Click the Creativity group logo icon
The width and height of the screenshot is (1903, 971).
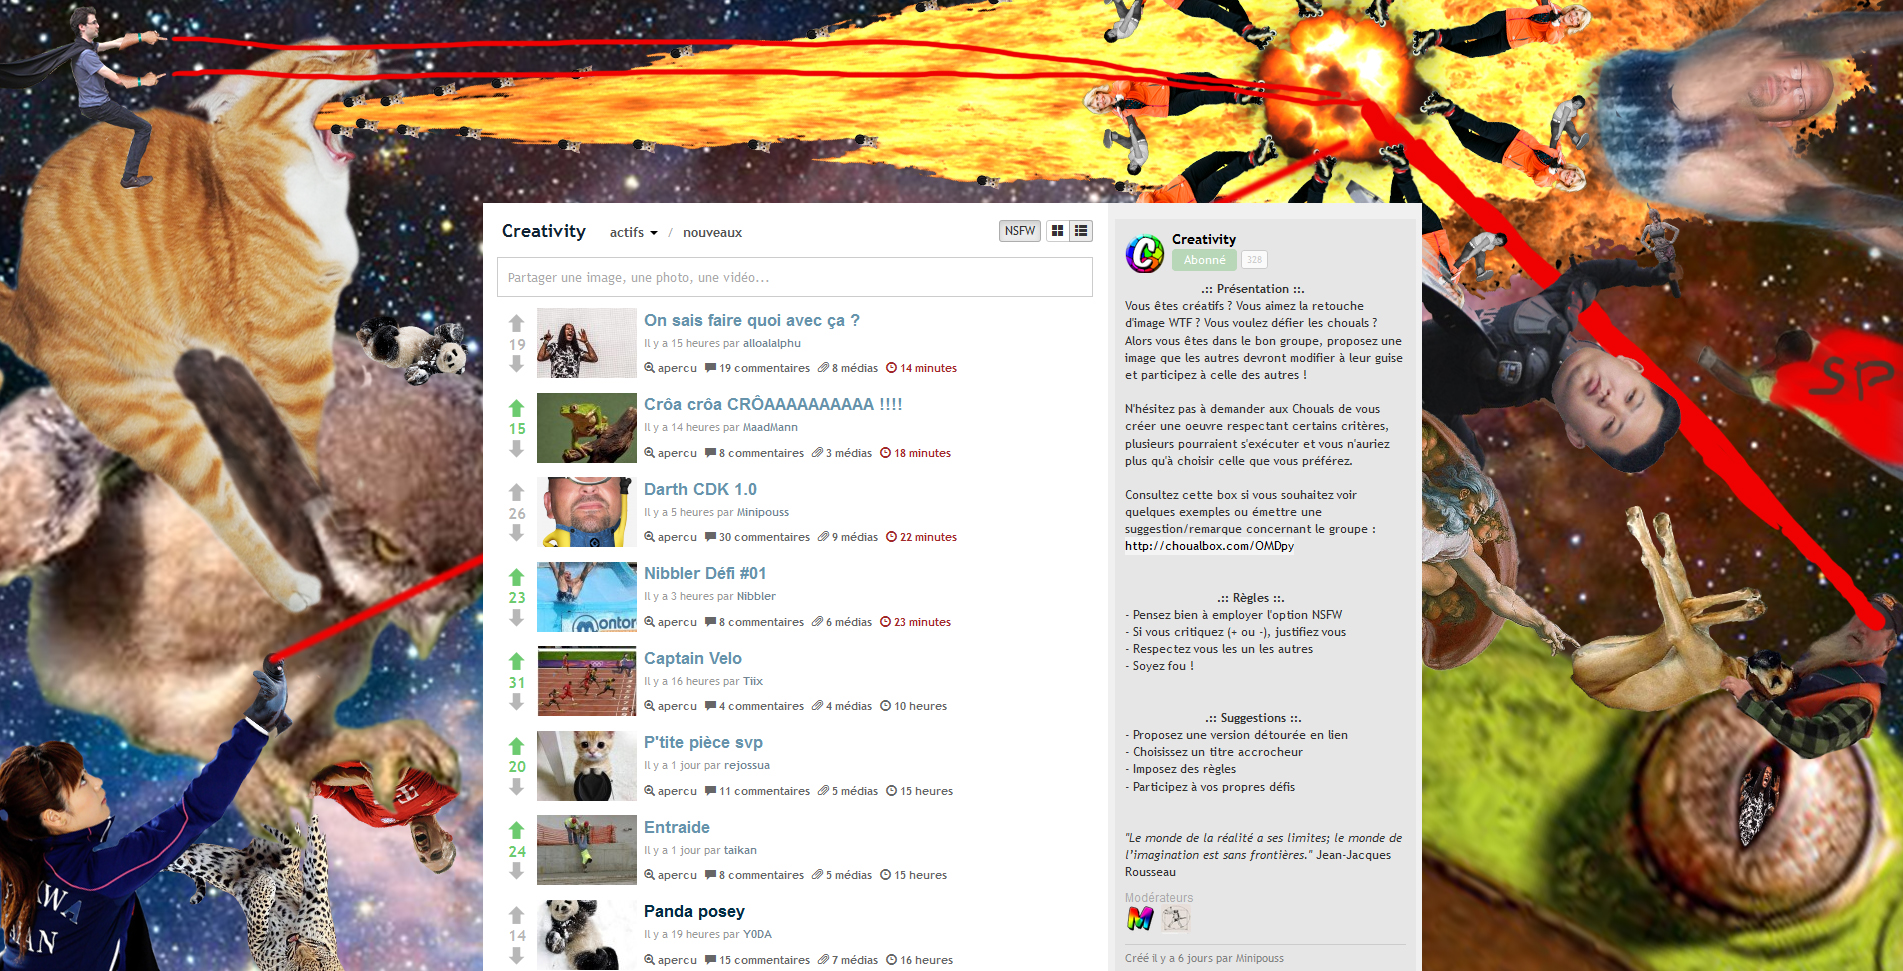1144,253
